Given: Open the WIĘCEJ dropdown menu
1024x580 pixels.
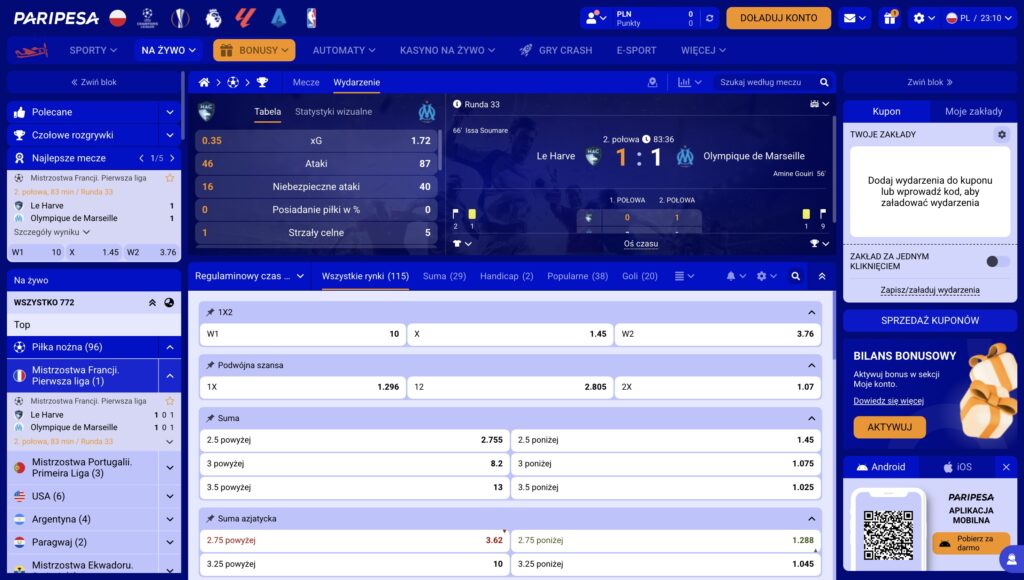Looking at the screenshot, I should [x=703, y=50].
